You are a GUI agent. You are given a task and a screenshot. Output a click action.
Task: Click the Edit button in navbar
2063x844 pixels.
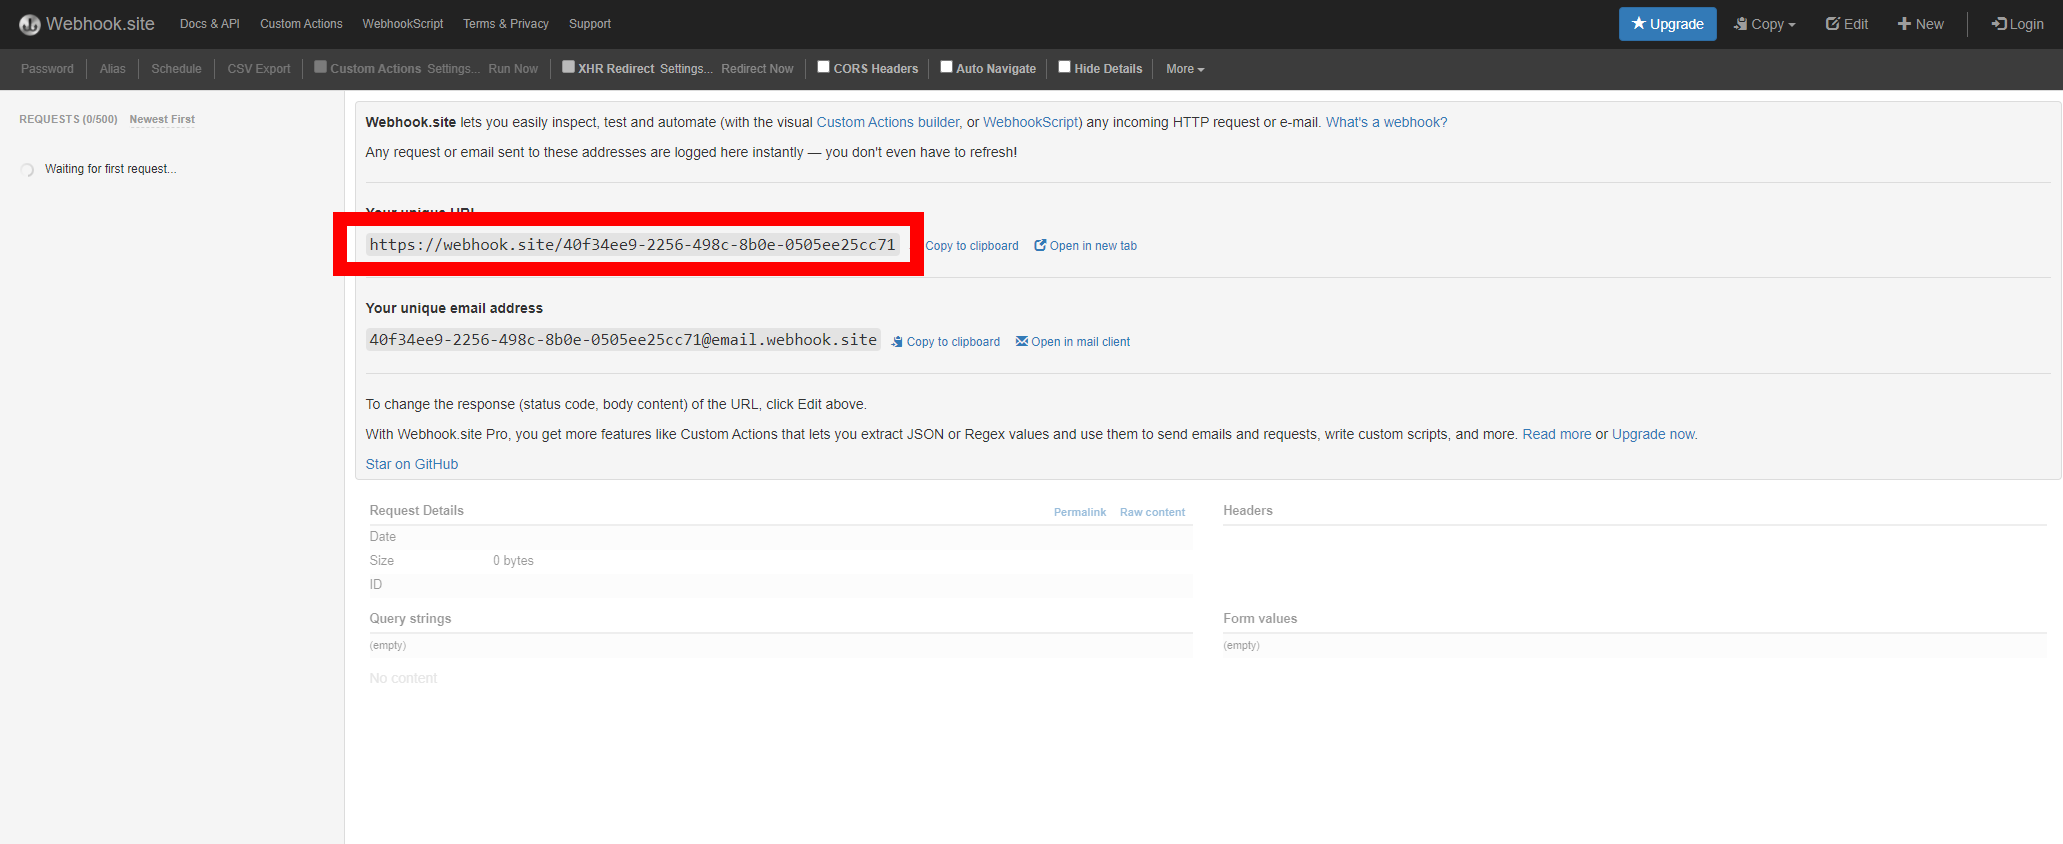coord(1847,24)
